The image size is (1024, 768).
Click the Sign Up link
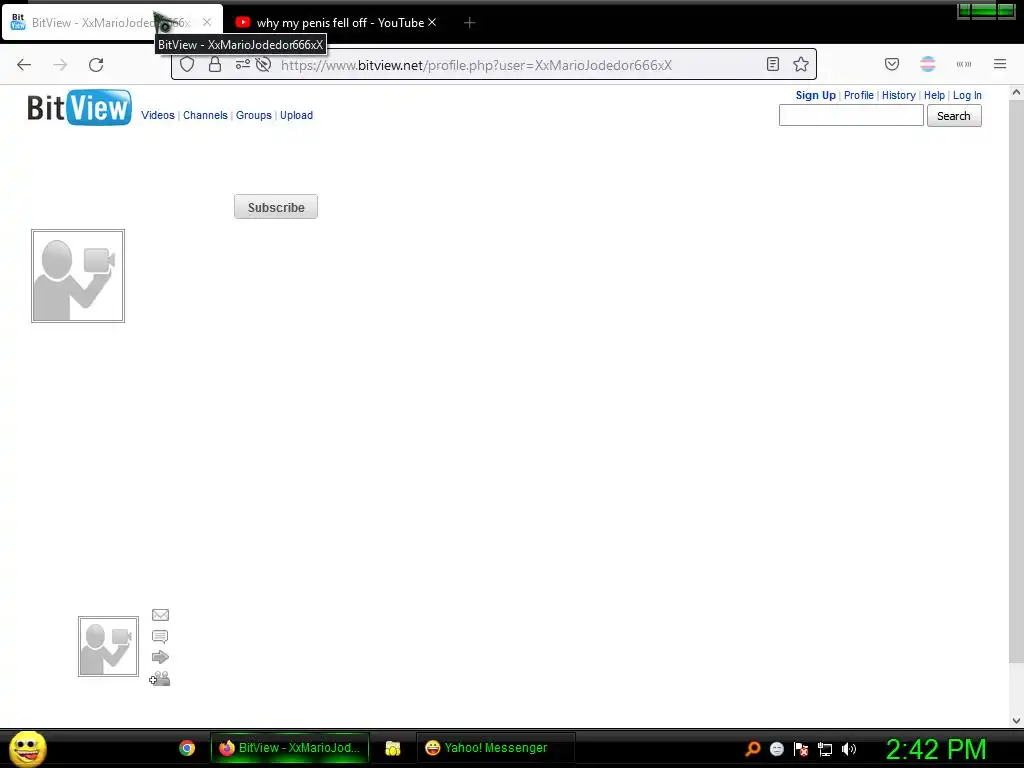point(815,95)
